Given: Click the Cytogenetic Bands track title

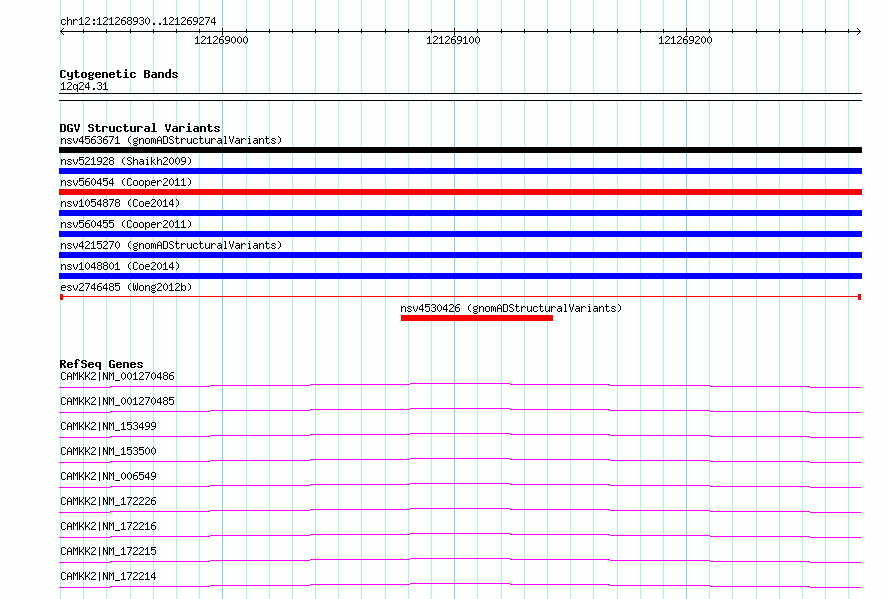Looking at the screenshot, I should click(x=119, y=74).
